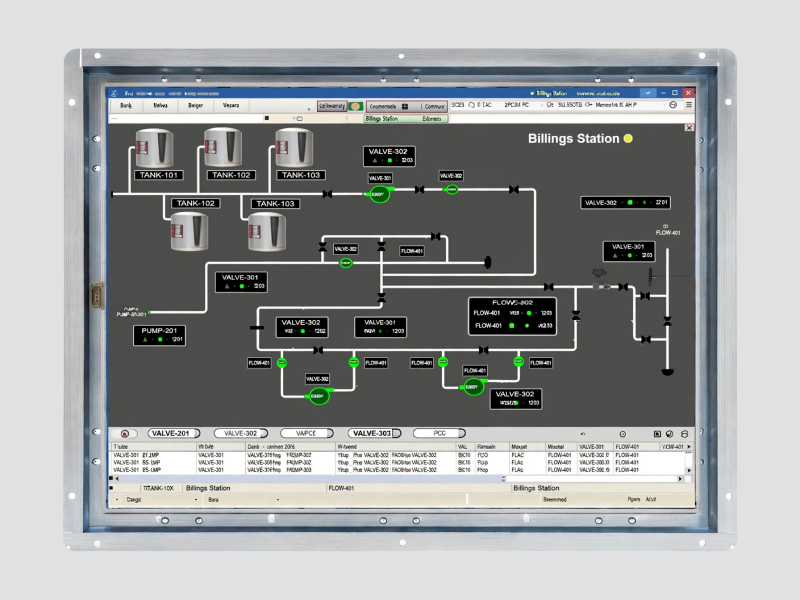Click the Billings Station field in the status bar left half
The image size is (800, 600).
pyautogui.click(x=254, y=488)
